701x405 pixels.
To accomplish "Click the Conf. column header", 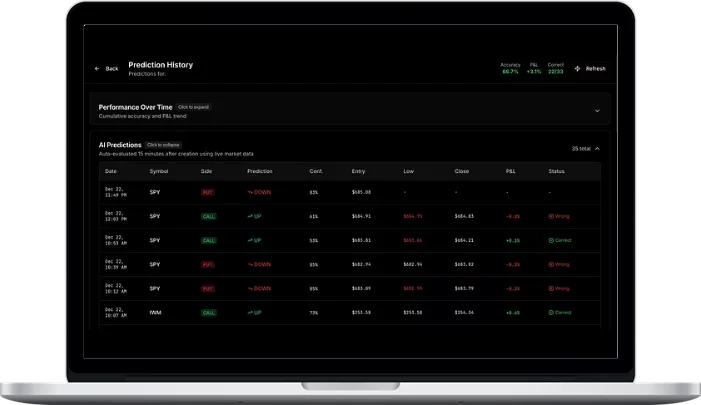I will 315,171.
